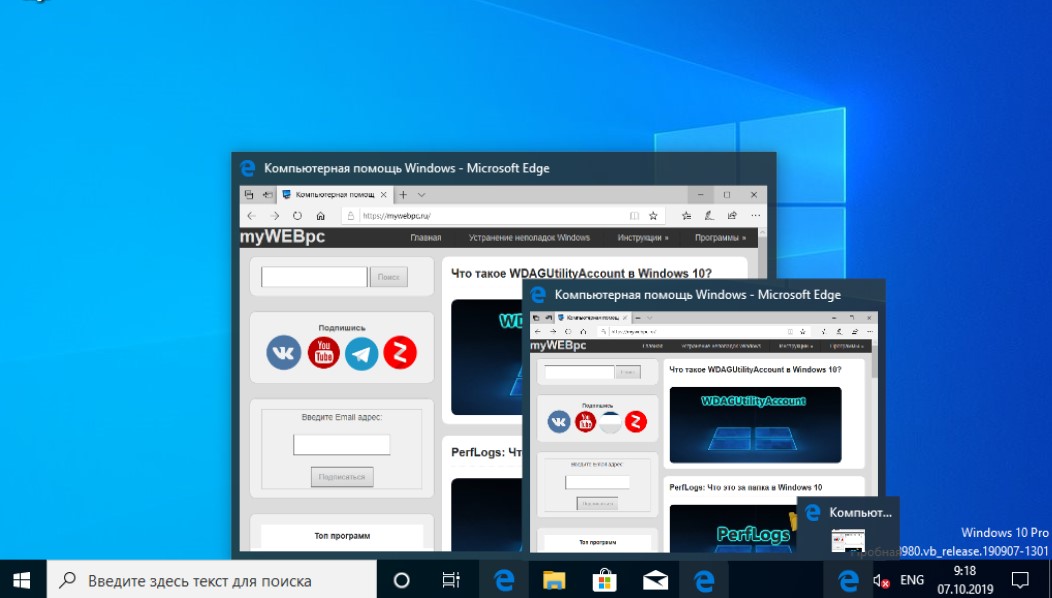Click the red Z icon in large Edge preview
This screenshot has height=598, width=1052.
tap(400, 352)
